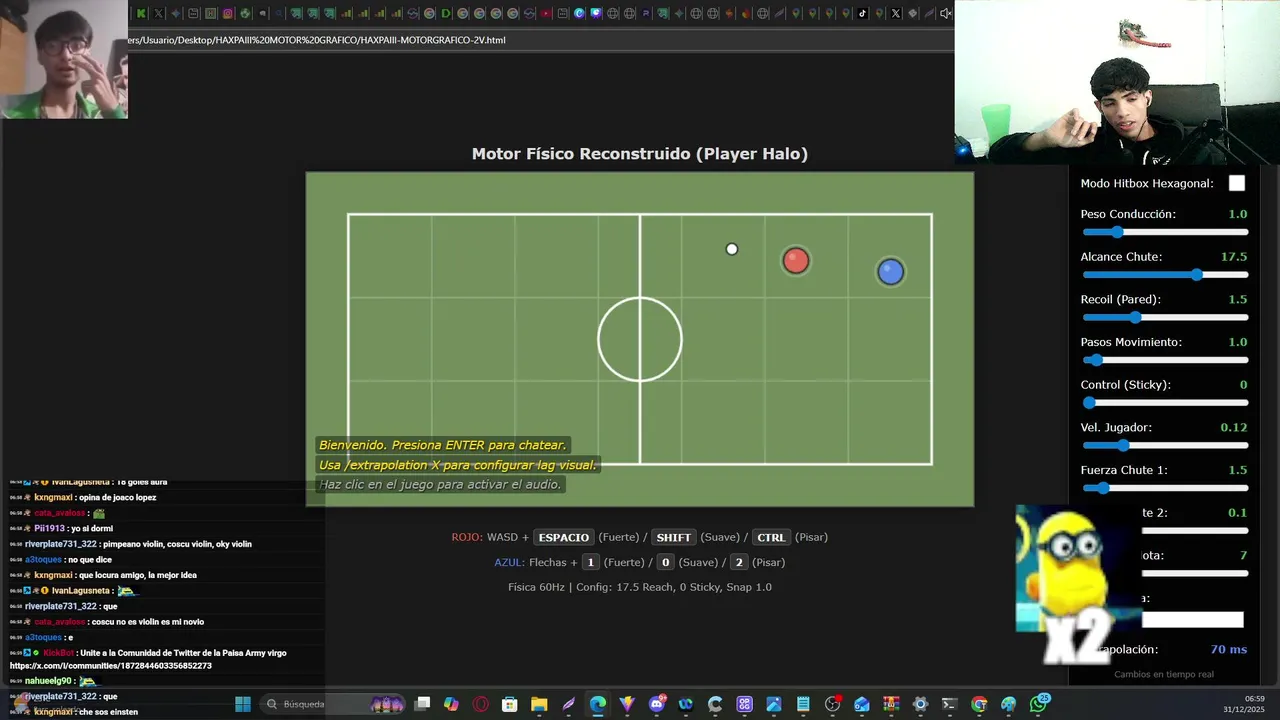The image size is (1280, 720).
Task: Open File Explorer from taskbar
Action: [x=539, y=704]
